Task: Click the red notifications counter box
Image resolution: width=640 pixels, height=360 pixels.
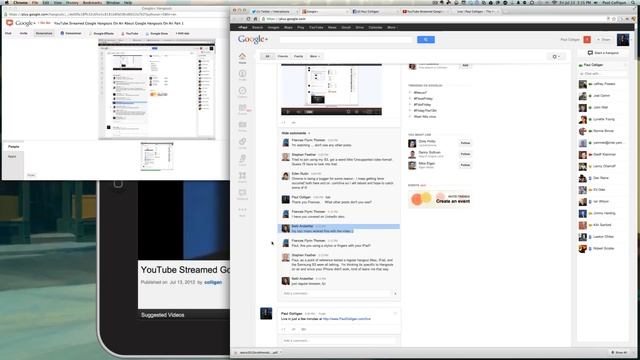Action: pos(587,40)
